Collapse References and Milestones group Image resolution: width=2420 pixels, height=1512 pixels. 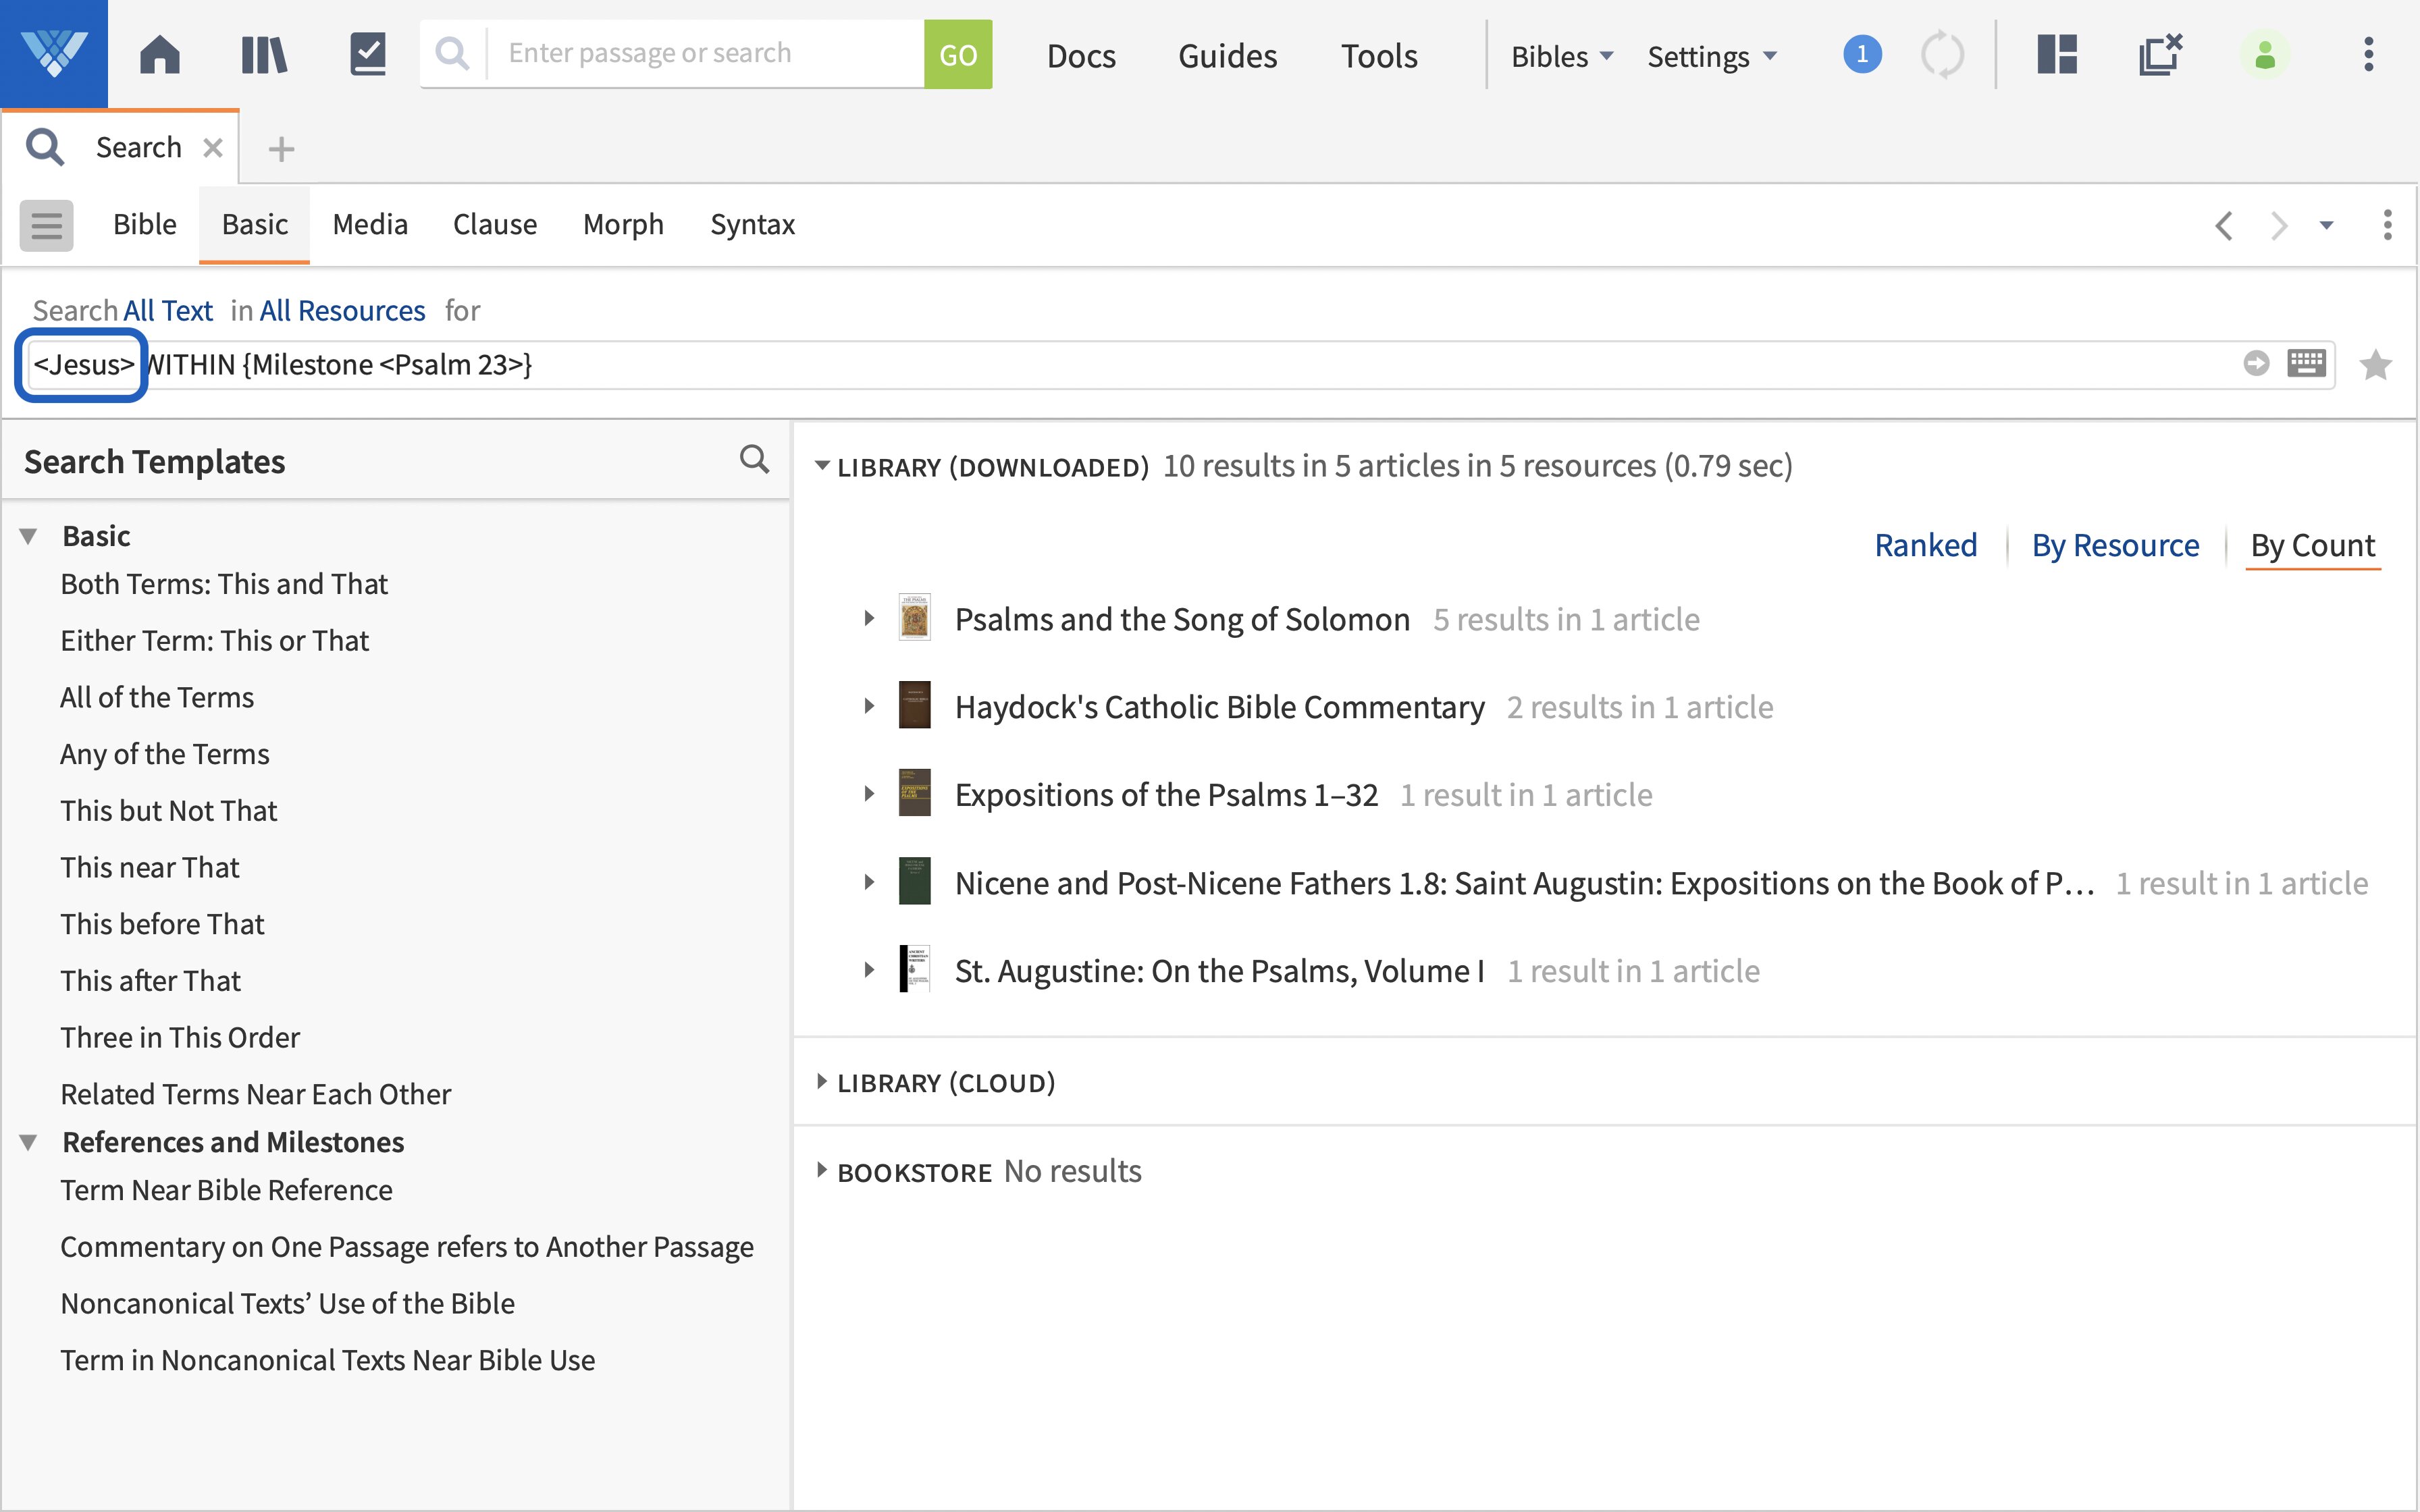(x=29, y=1142)
